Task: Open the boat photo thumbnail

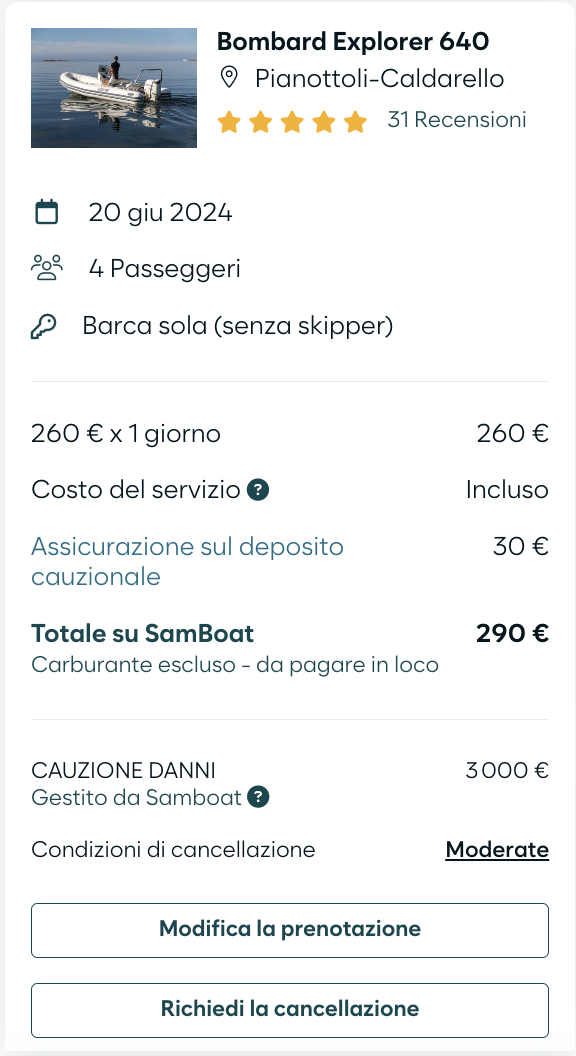Action: point(114,88)
